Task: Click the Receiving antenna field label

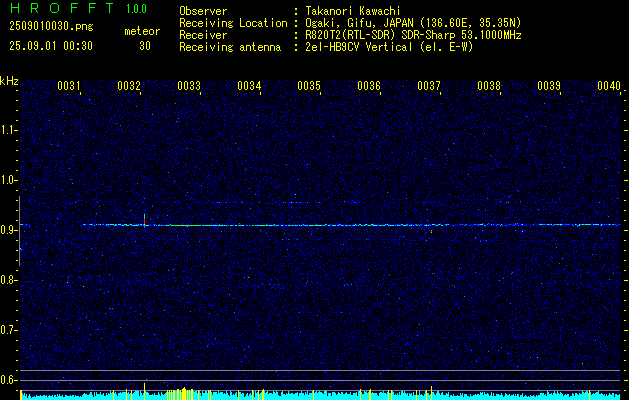Action: tap(230, 47)
